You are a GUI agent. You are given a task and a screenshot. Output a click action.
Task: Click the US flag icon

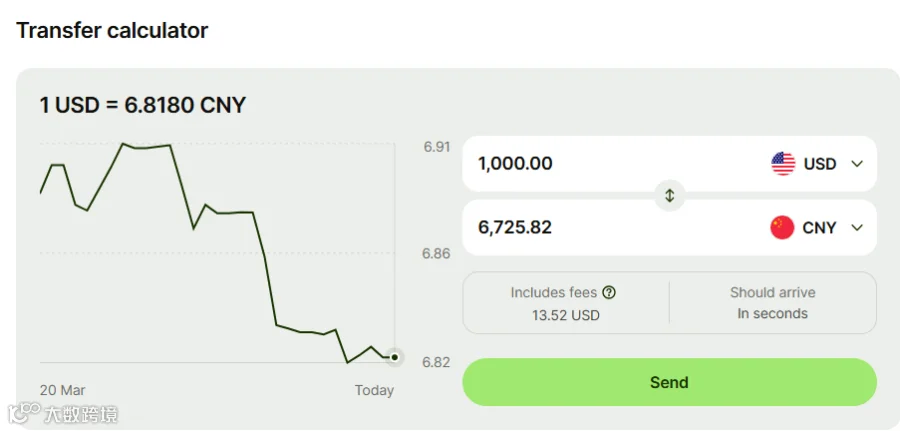783,164
